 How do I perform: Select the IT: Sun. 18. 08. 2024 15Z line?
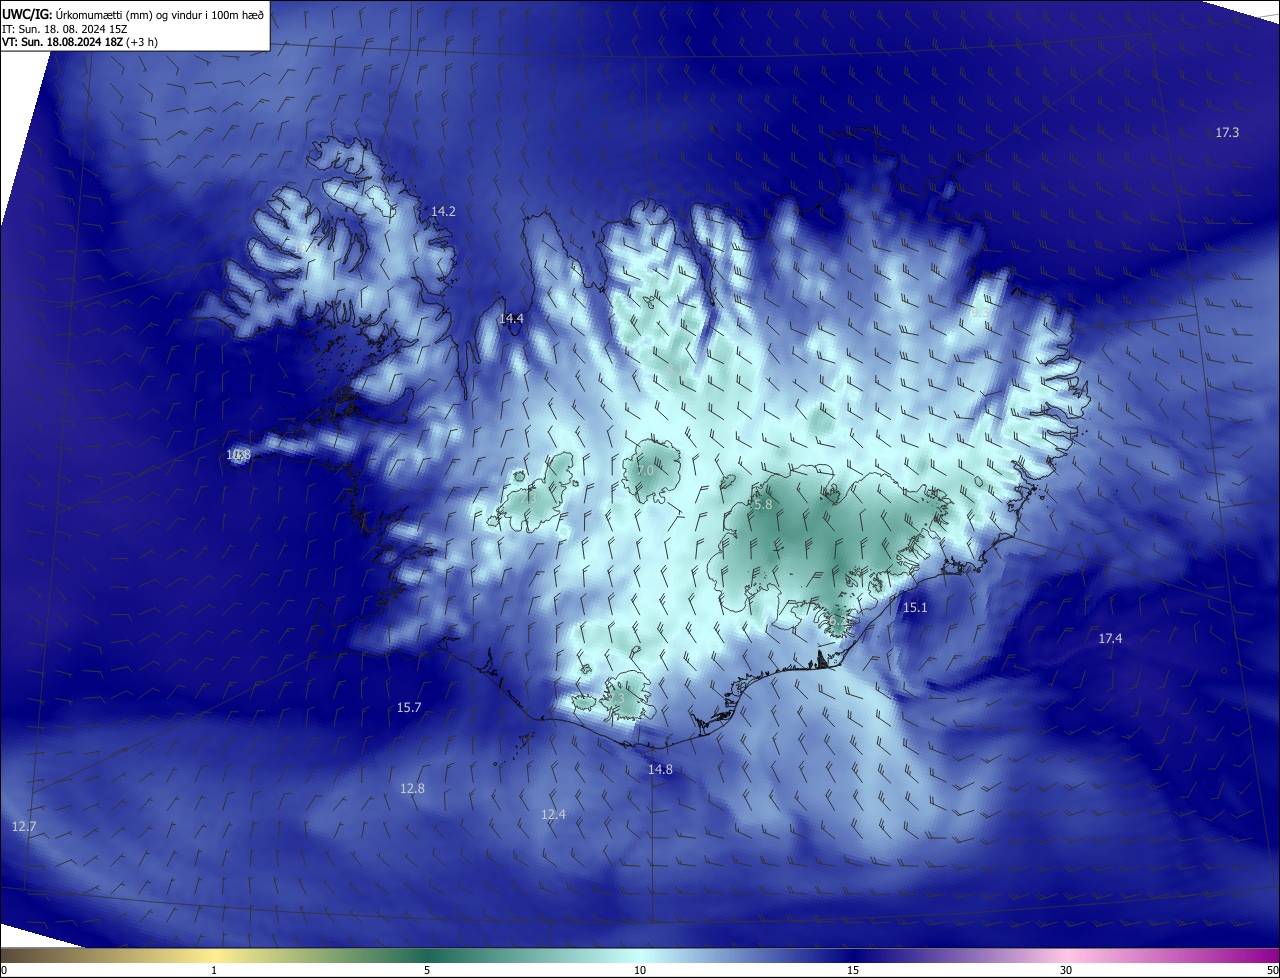(65, 28)
